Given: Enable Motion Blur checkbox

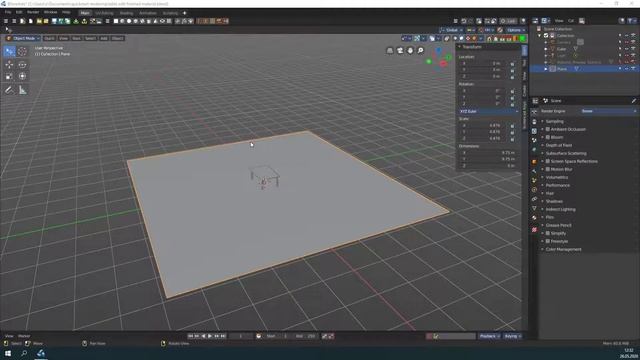Looking at the screenshot, I should coord(548,169).
